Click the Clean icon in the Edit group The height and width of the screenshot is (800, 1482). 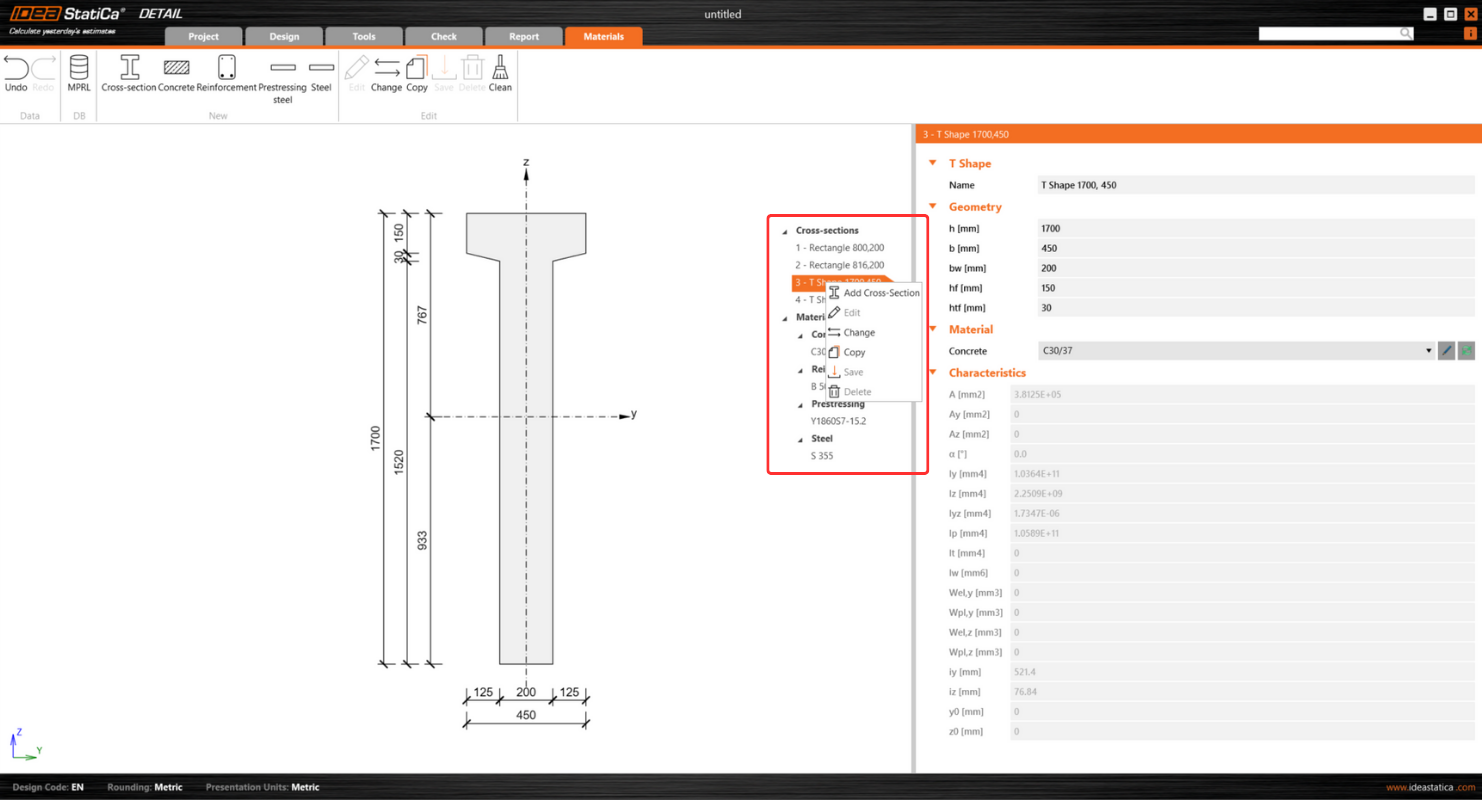tap(499, 72)
